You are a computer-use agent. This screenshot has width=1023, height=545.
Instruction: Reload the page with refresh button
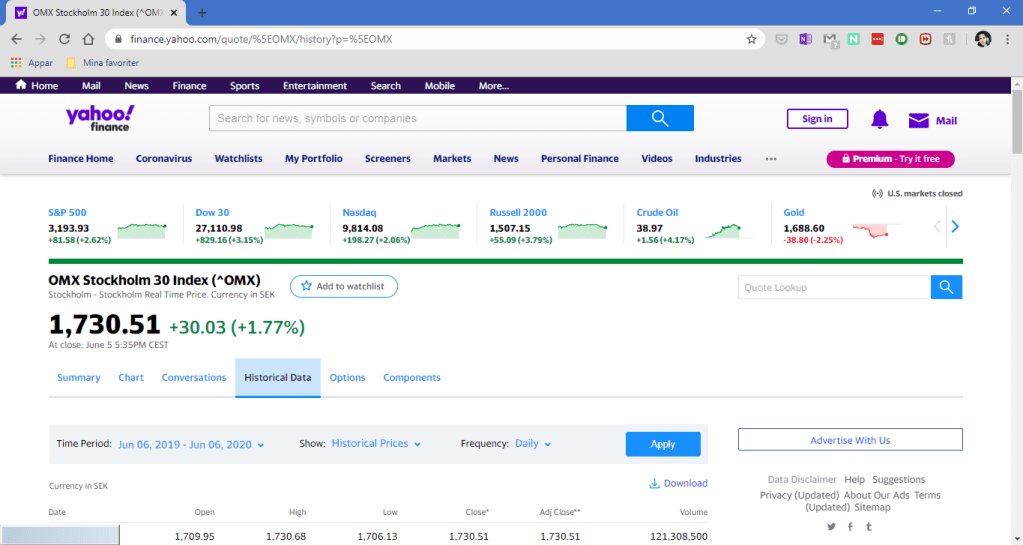pyautogui.click(x=64, y=39)
